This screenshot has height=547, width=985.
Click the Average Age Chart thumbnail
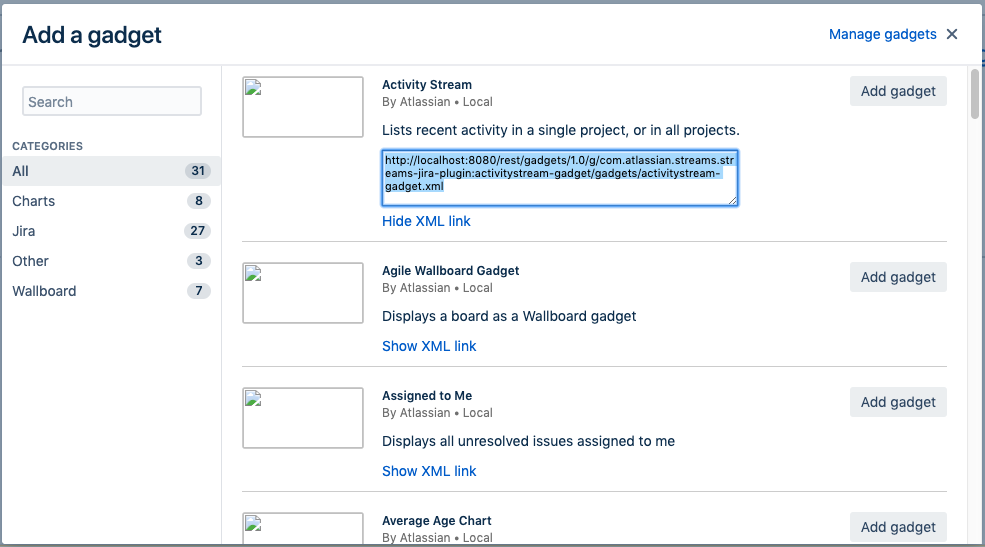point(303,528)
